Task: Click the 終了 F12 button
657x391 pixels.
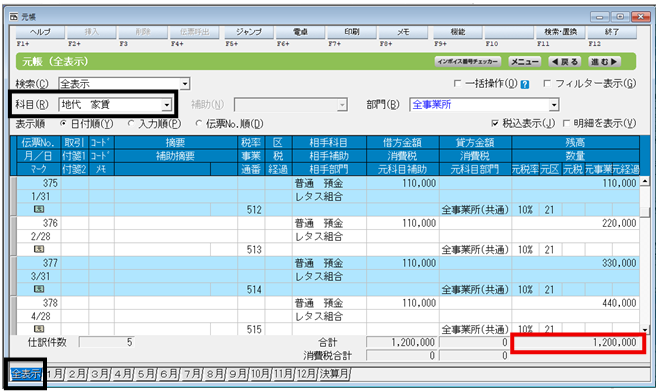Action: (x=612, y=32)
